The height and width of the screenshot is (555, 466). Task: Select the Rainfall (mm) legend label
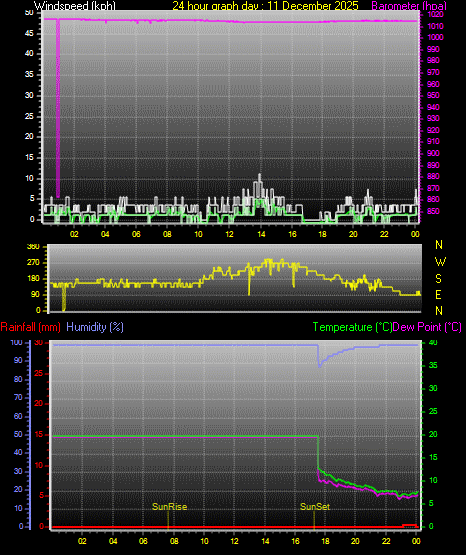[x=30, y=327]
